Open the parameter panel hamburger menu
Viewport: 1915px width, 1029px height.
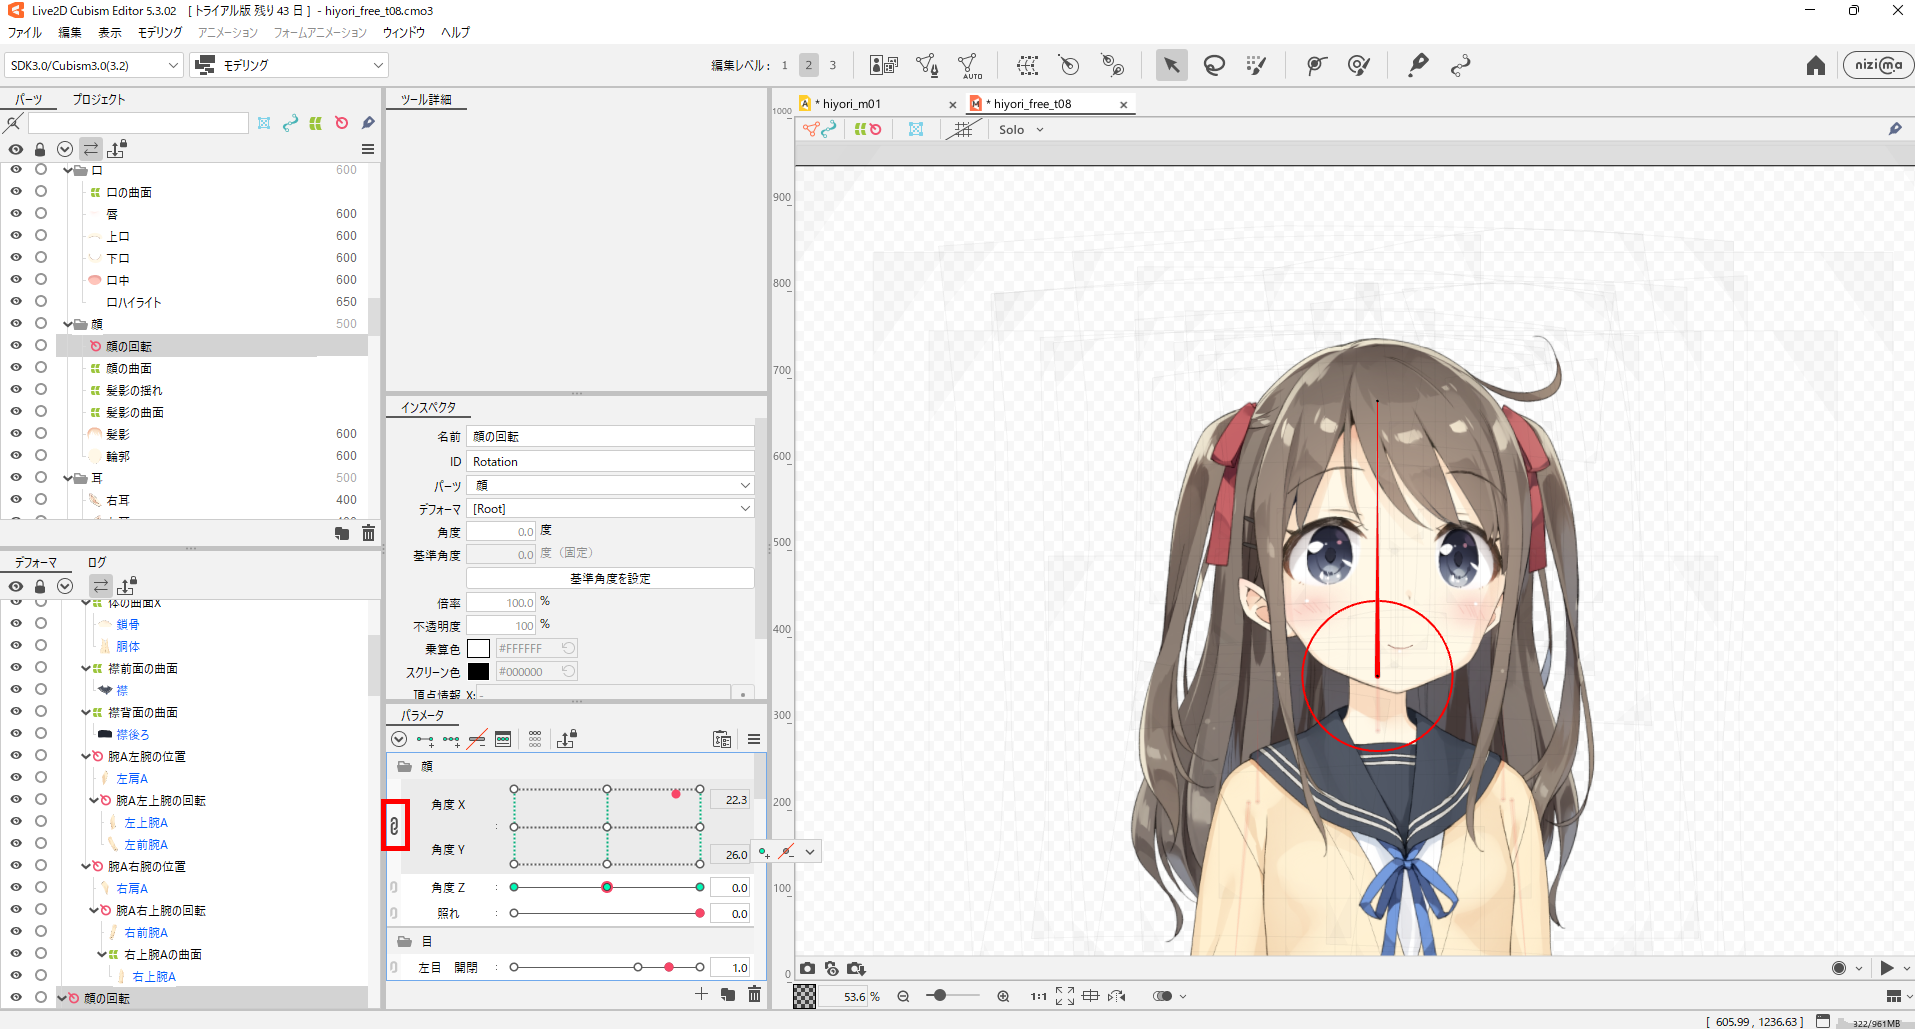tap(754, 740)
